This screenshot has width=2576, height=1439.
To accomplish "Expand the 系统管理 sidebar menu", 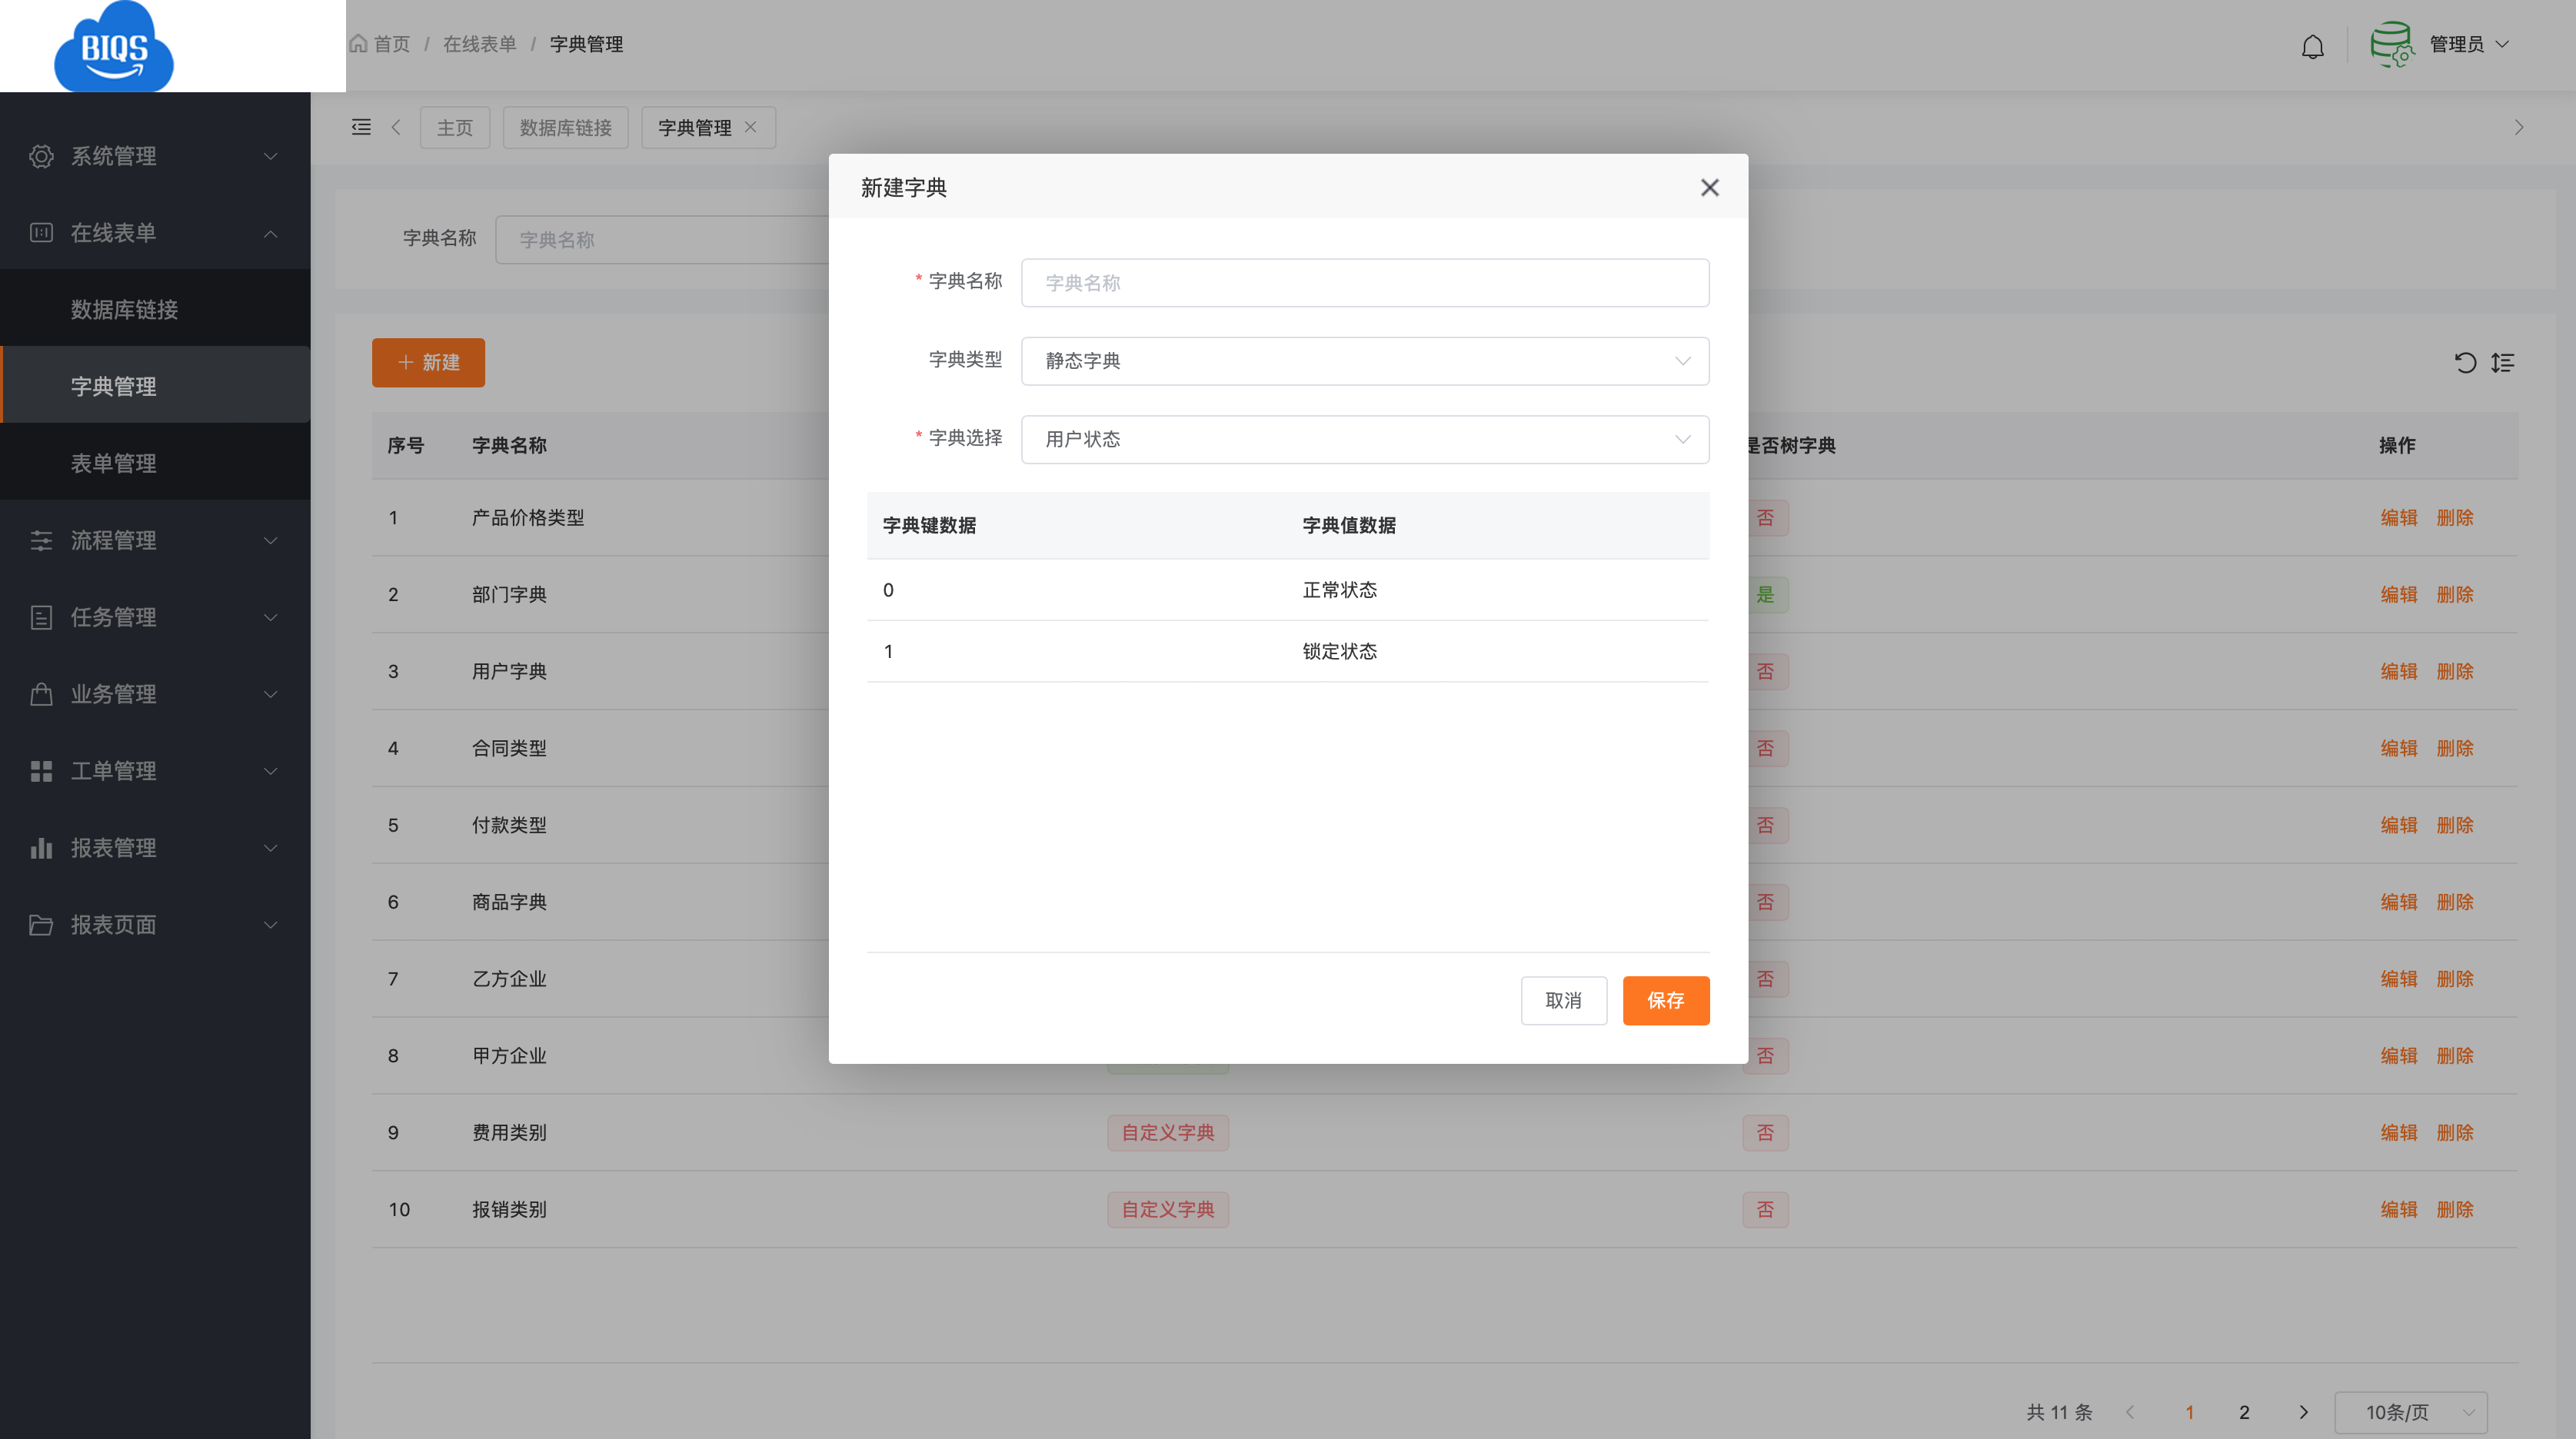I will click(x=155, y=156).
